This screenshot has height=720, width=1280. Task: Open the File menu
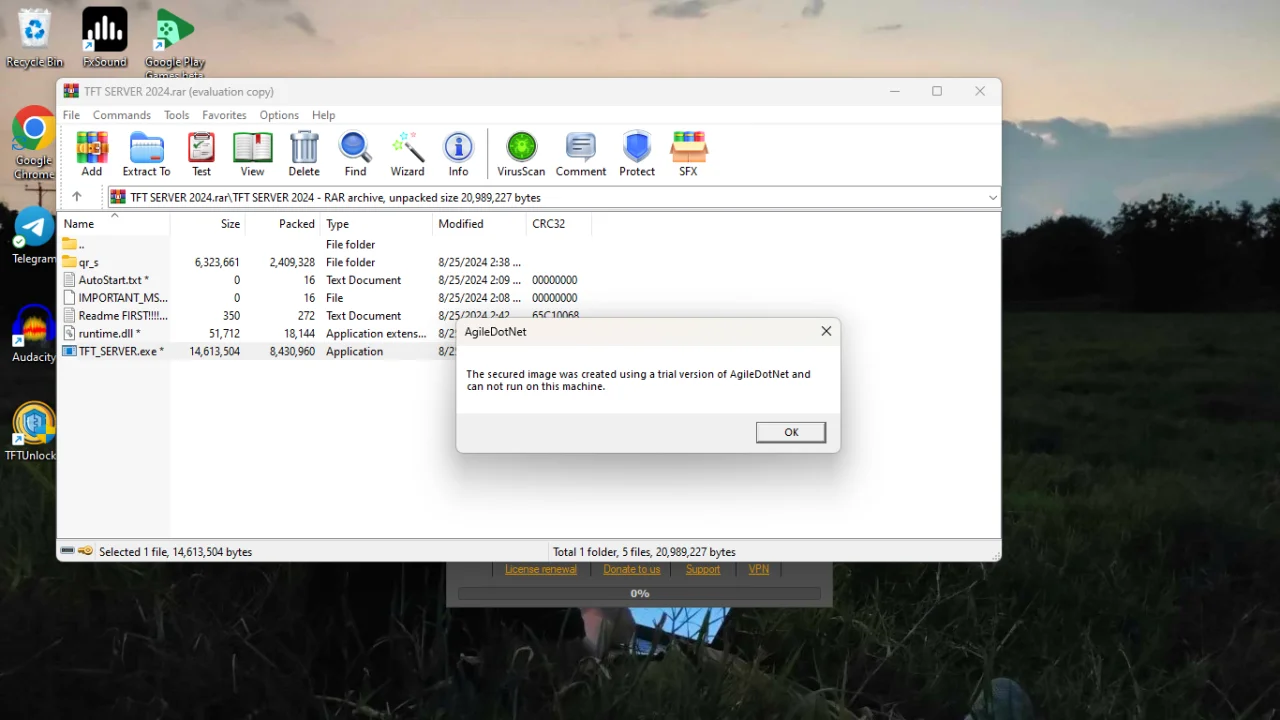72,115
